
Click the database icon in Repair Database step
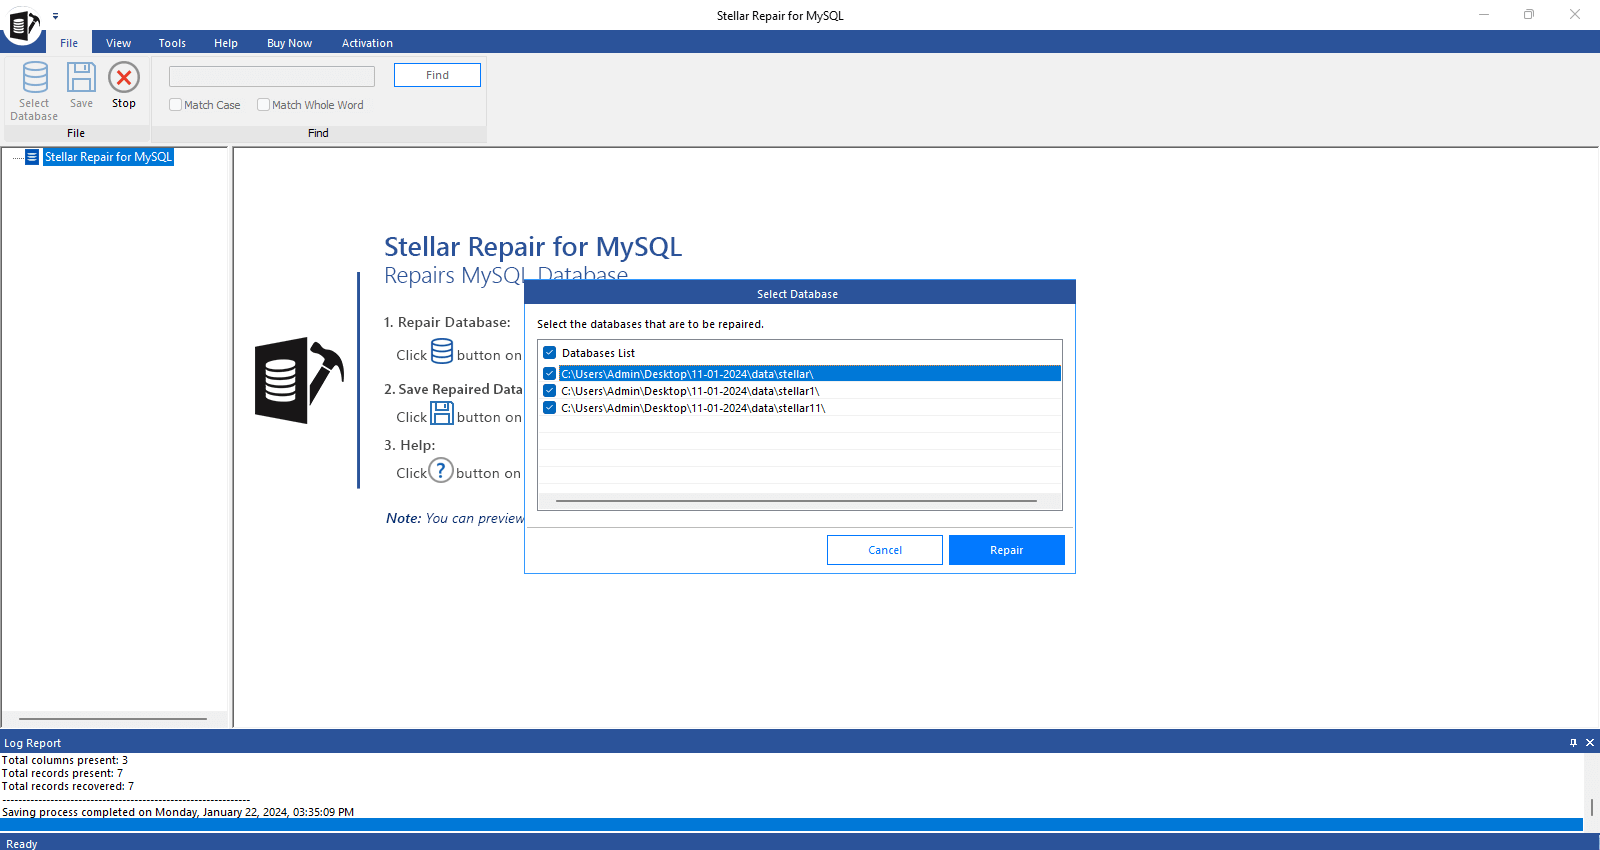pos(442,351)
